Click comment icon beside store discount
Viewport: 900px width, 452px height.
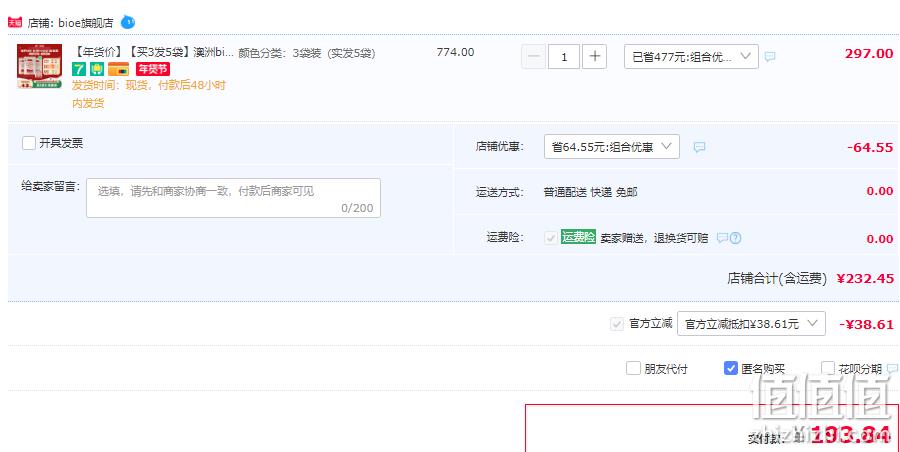[699, 147]
